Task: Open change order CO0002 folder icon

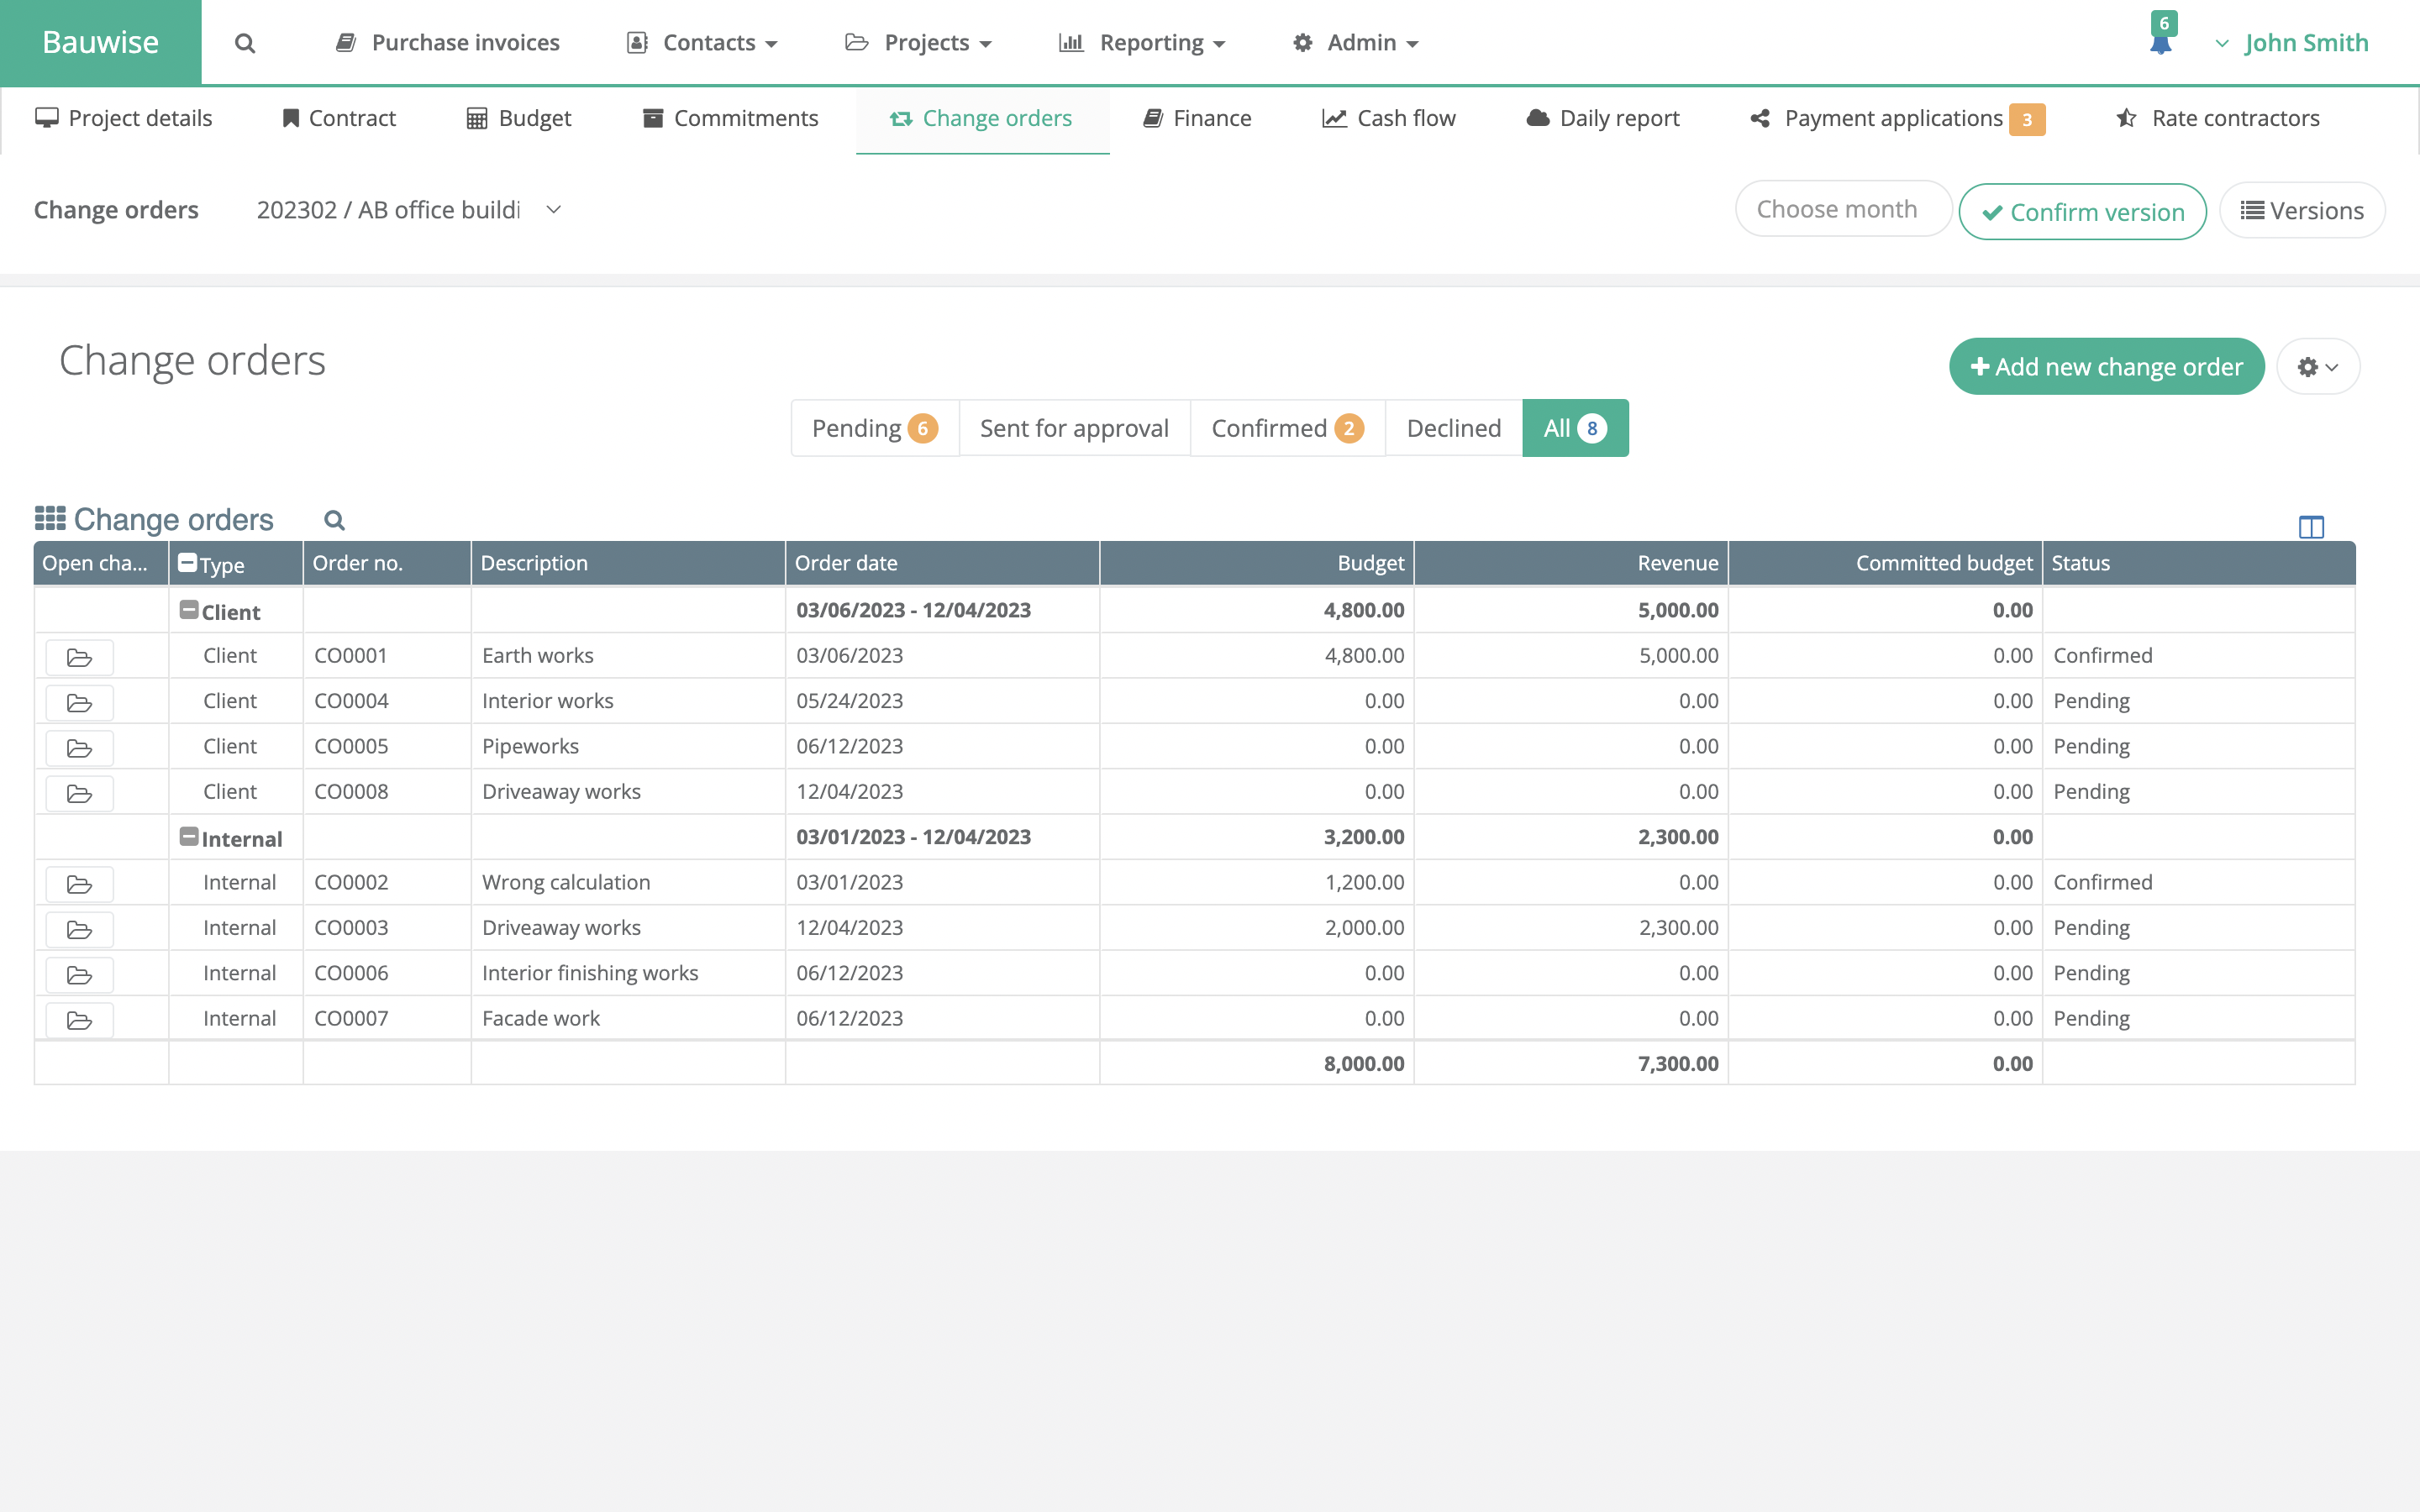Action: (x=80, y=884)
